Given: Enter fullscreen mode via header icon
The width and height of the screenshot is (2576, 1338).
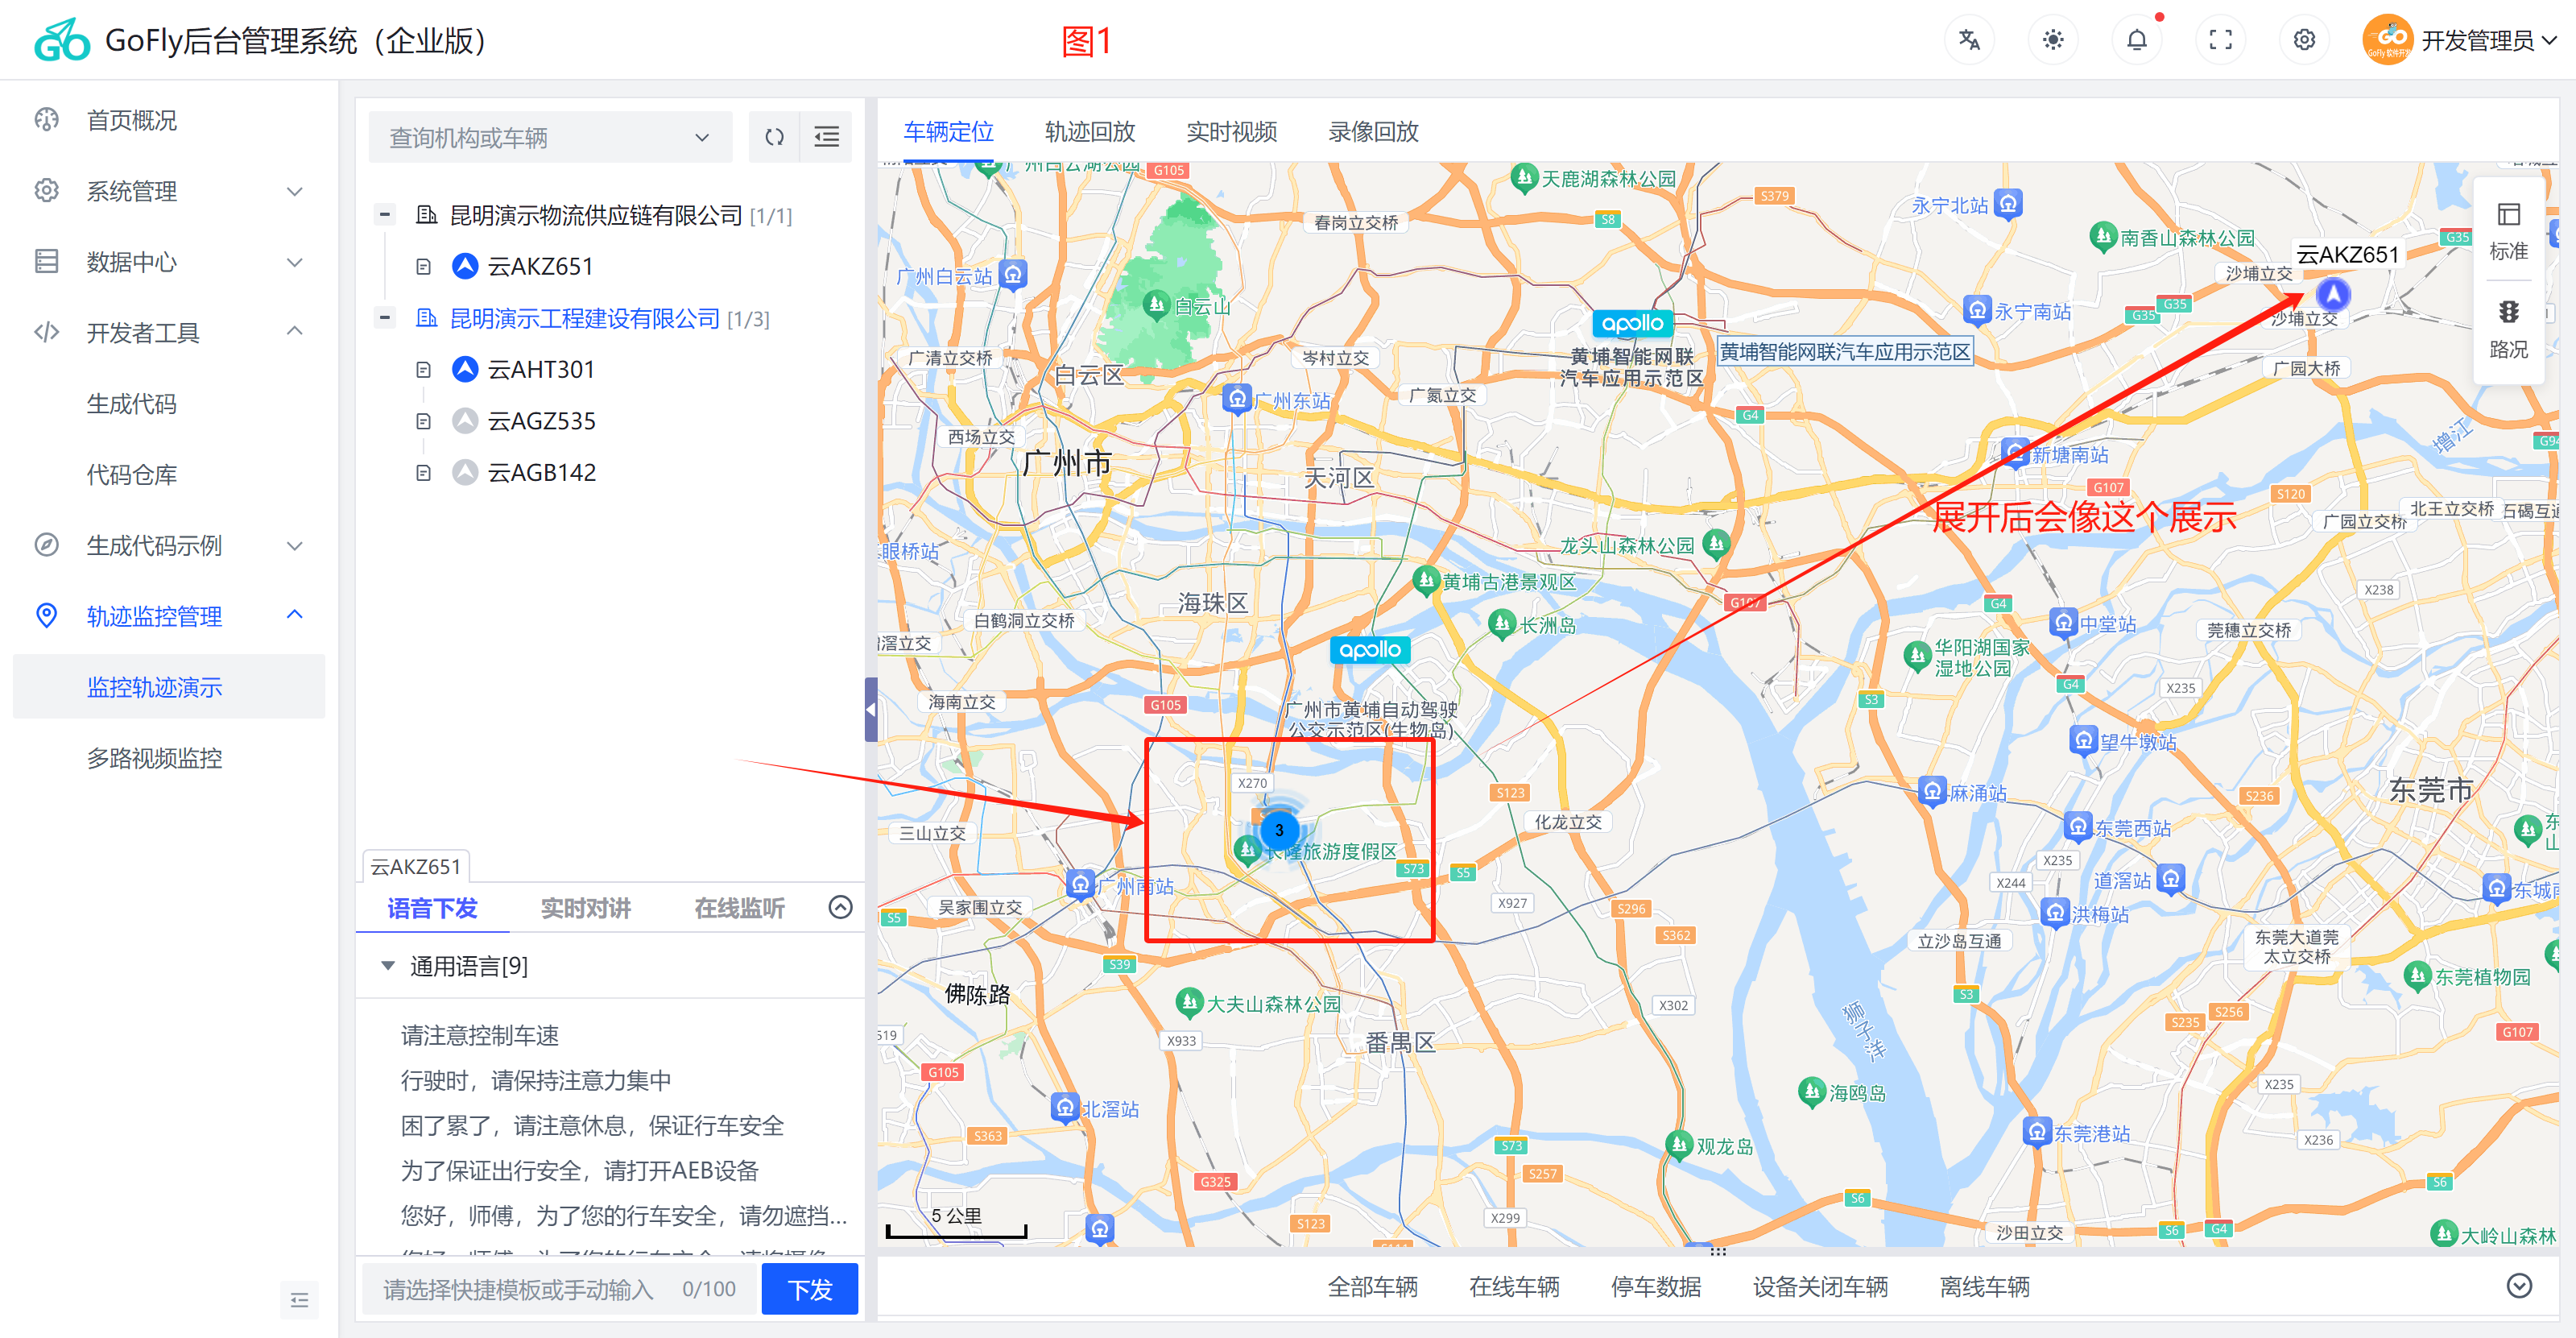Looking at the screenshot, I should click(2221, 40).
